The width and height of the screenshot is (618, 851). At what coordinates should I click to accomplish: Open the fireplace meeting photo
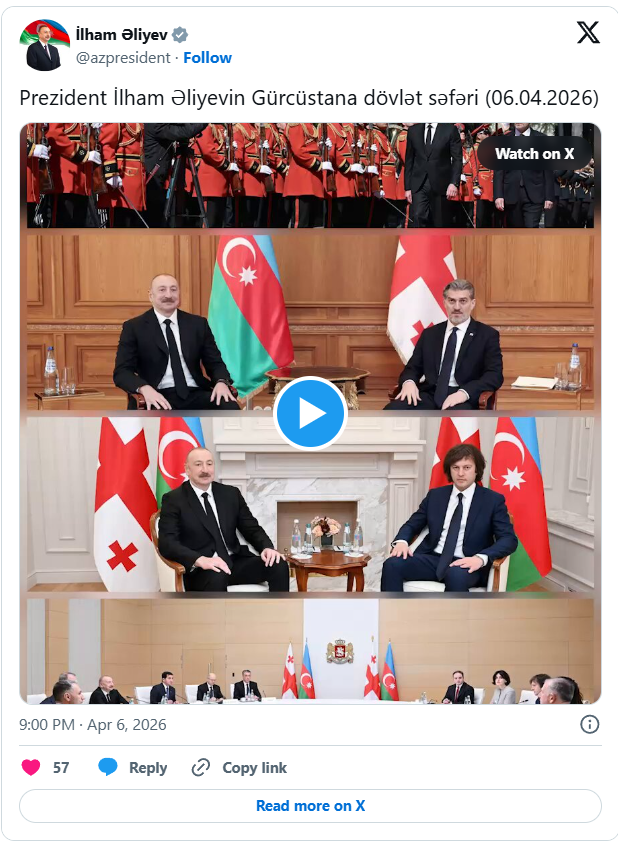tap(310, 504)
